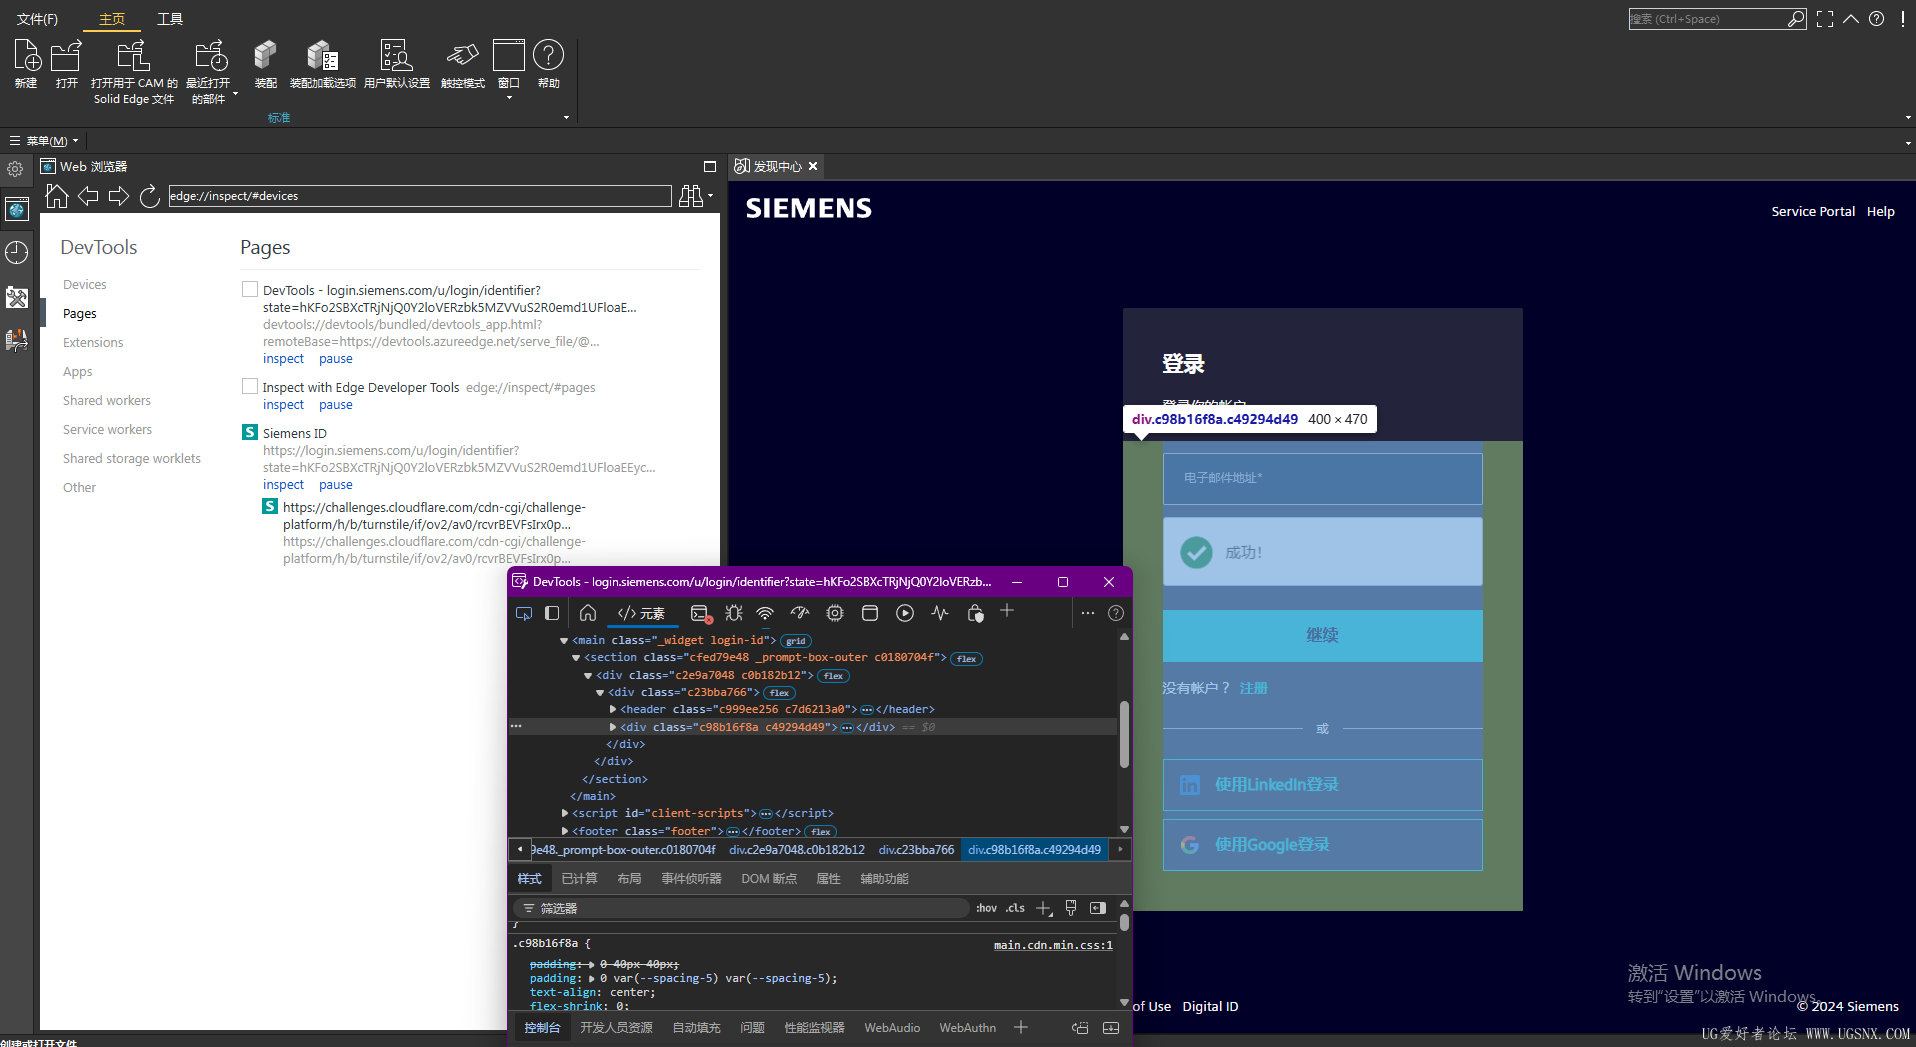Viewport: 1916px width, 1047px height.
Task: Toggle 触控模式 touch mode icon
Action: pyautogui.click(x=462, y=56)
